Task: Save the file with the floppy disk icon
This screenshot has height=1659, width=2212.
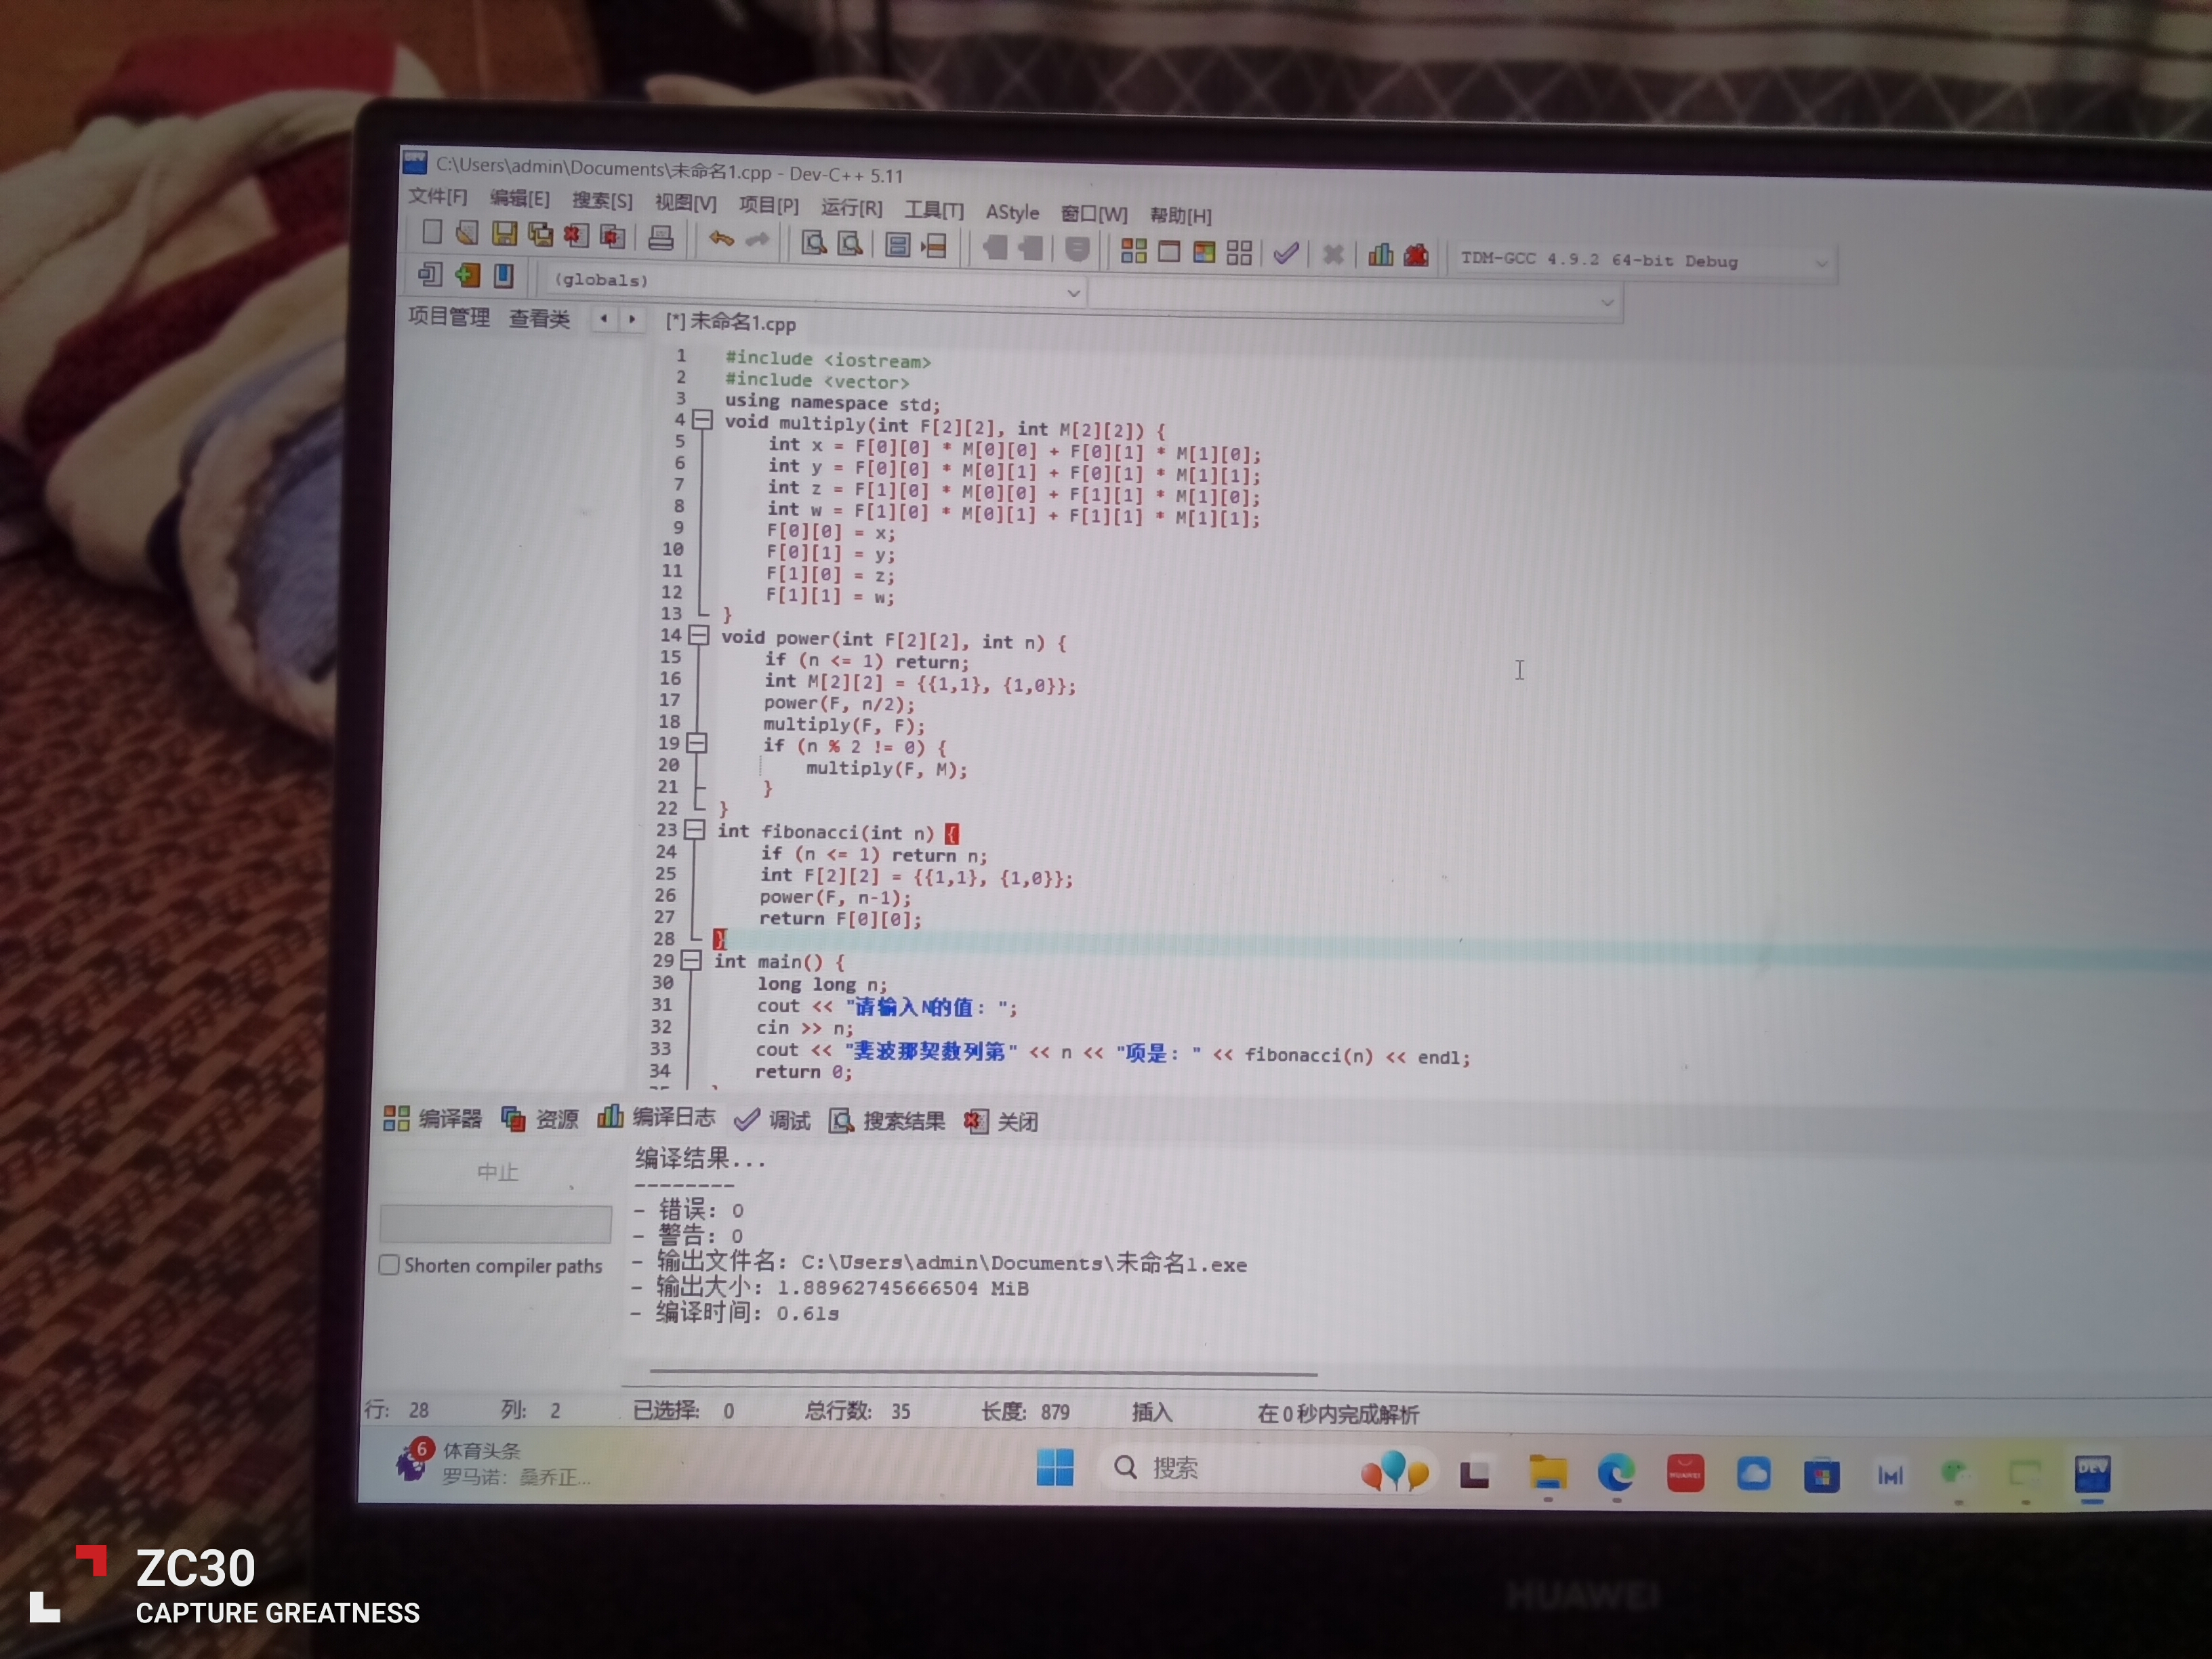Action: coord(504,234)
